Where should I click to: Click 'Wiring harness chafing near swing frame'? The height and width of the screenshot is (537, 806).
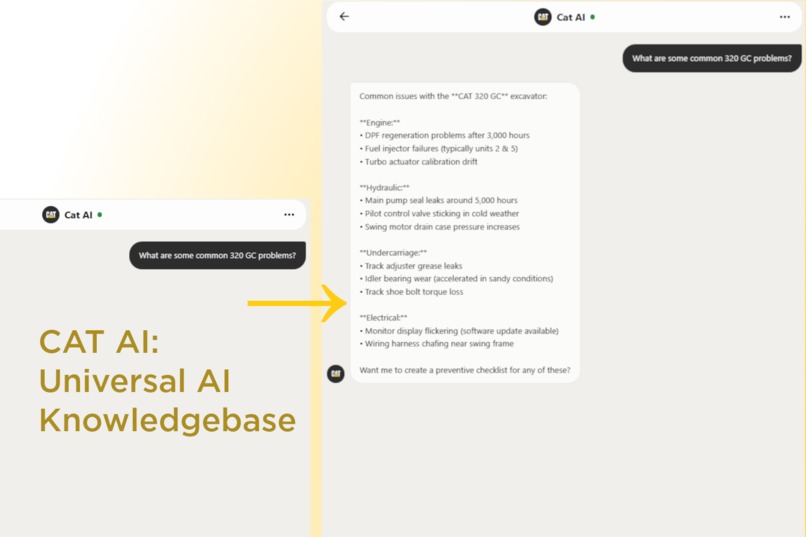436,344
